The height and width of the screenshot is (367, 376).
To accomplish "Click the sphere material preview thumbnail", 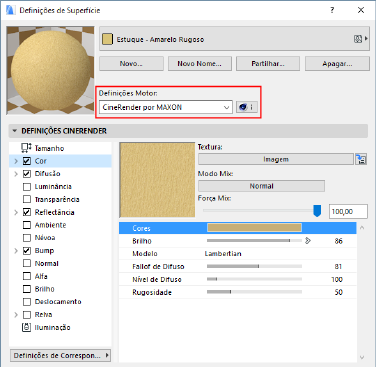I will pyautogui.click(x=50, y=71).
